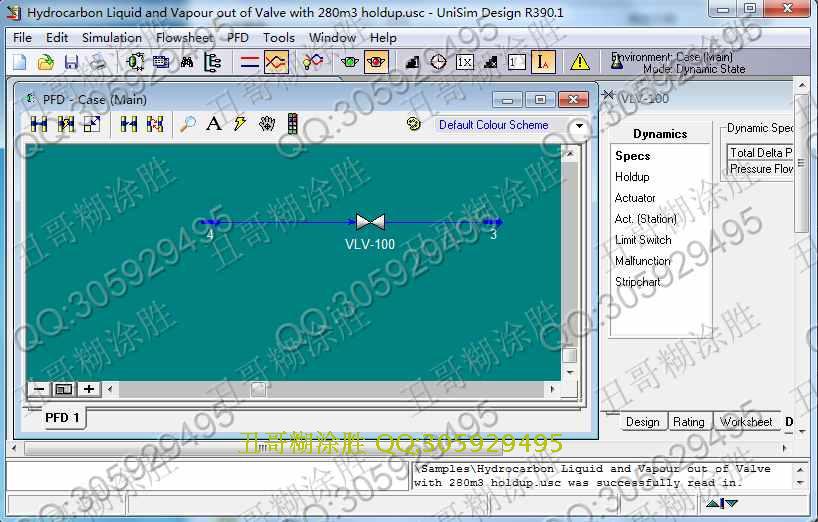
Task: Open the Simulation menu
Action: [112, 38]
